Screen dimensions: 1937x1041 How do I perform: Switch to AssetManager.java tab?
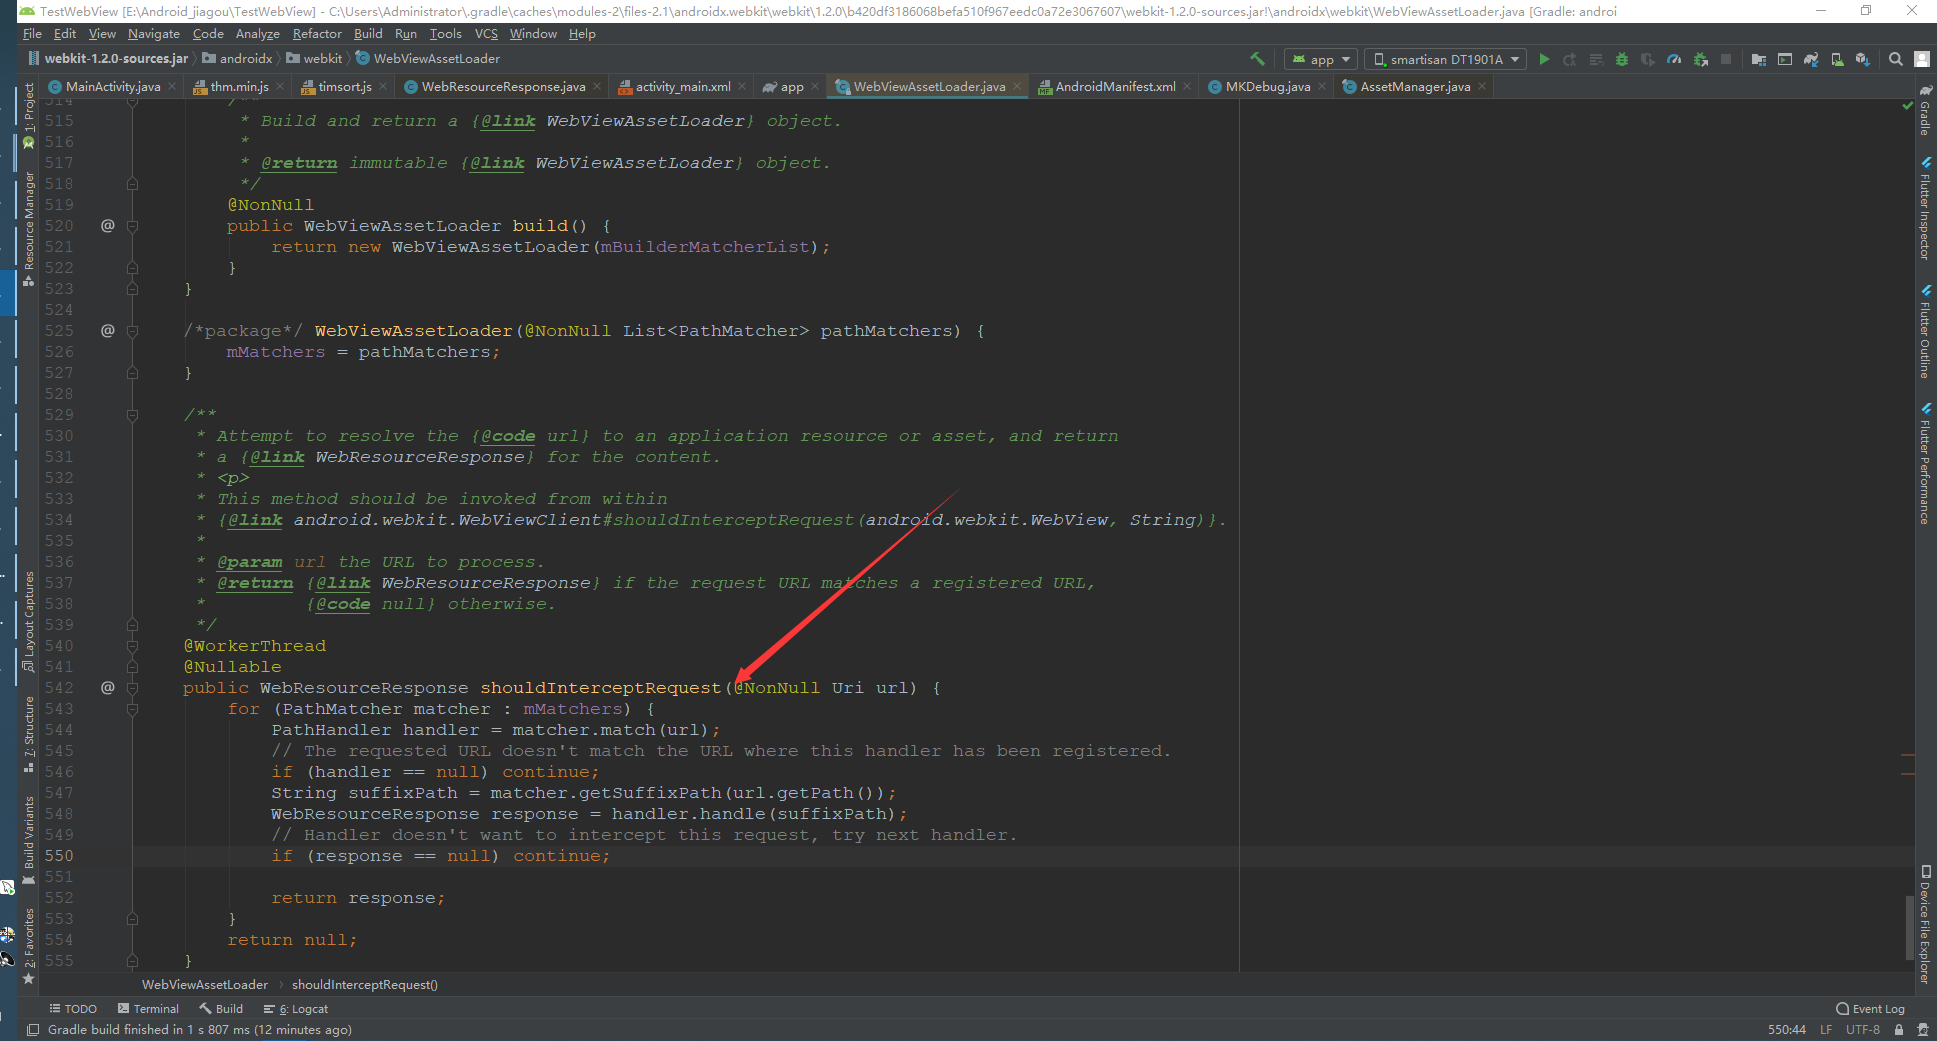coord(1415,87)
